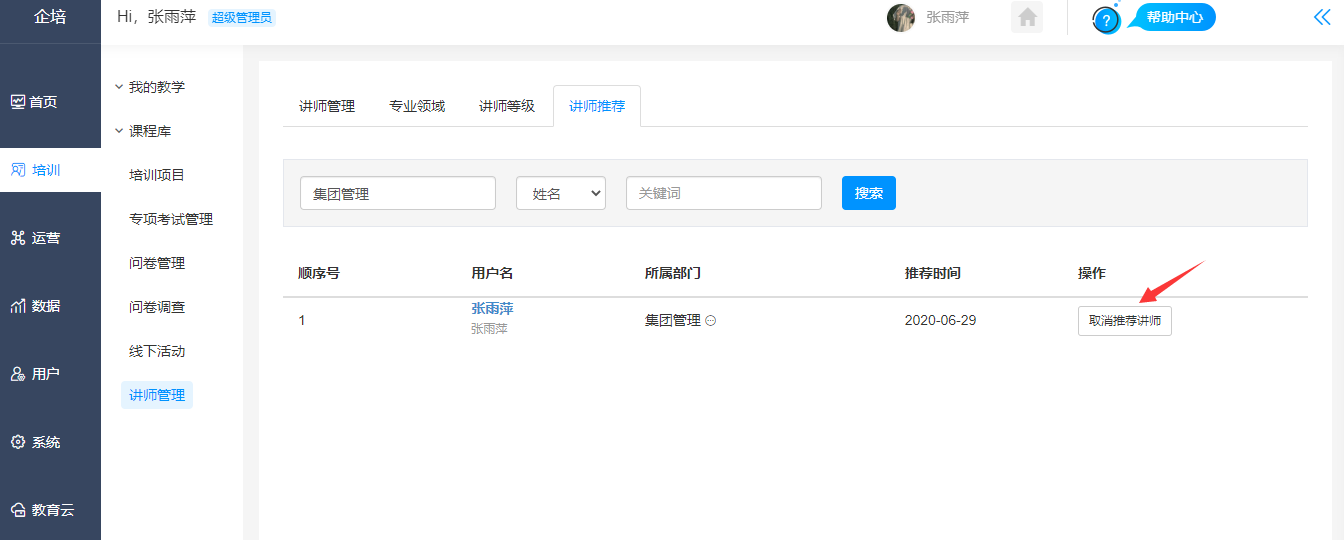Click the Hi, 张雨萍 greeting text
Image resolution: width=1344 pixels, height=540 pixels.
point(157,17)
